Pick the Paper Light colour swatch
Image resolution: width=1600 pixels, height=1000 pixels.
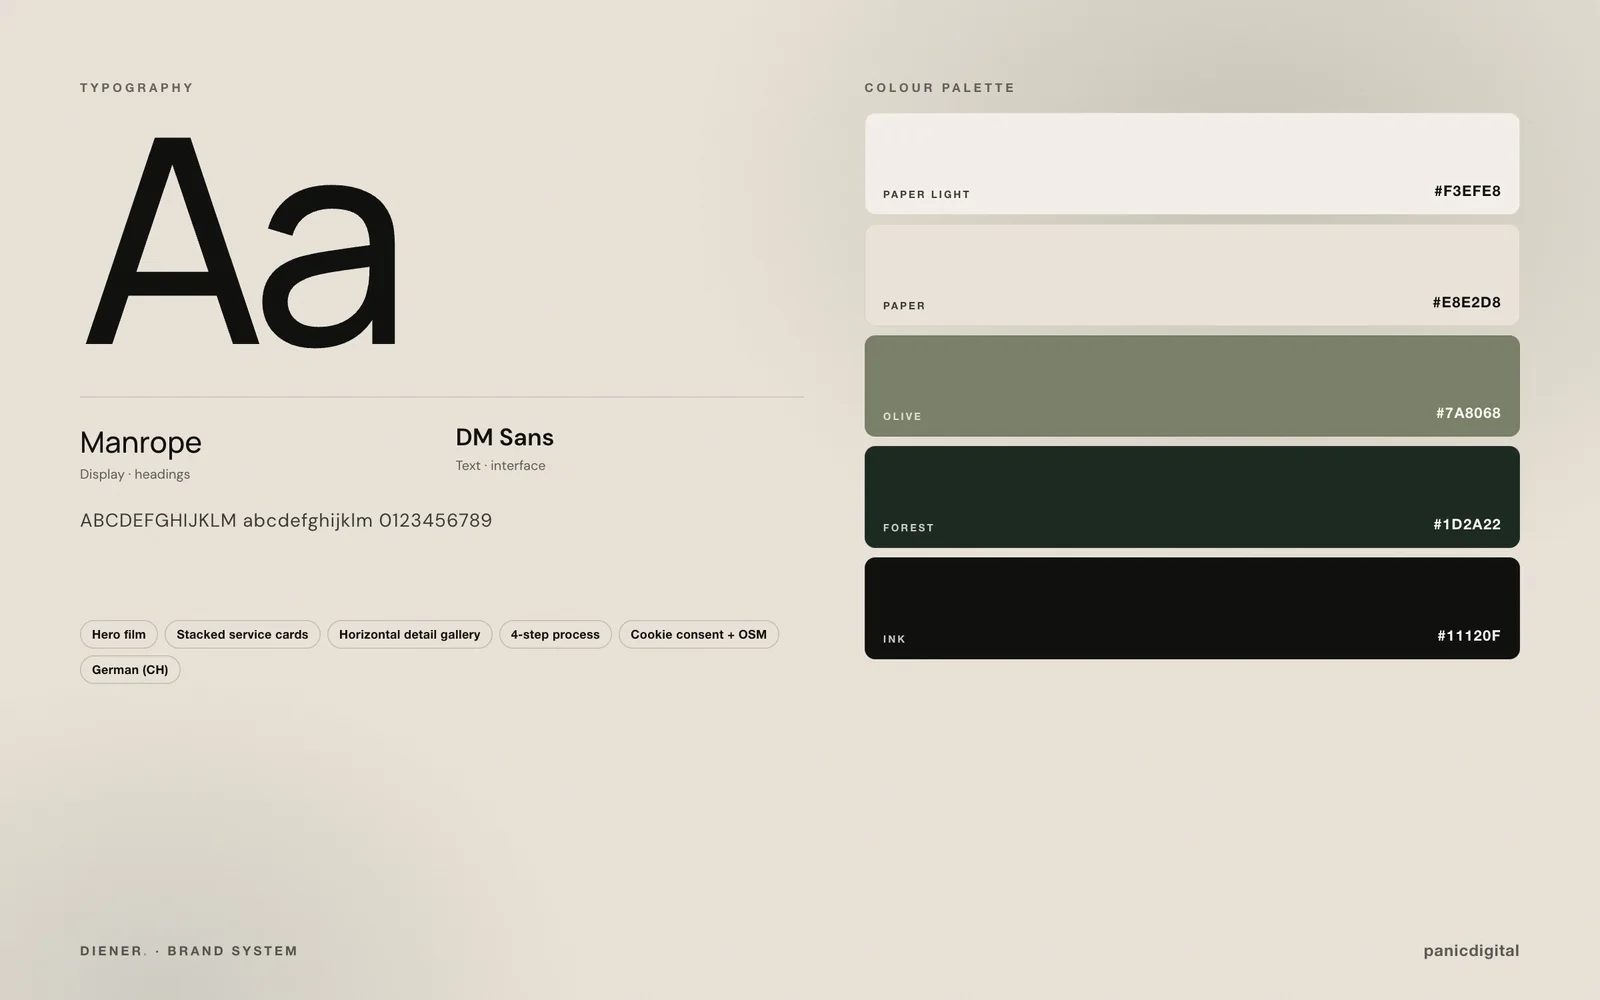coord(1192,163)
